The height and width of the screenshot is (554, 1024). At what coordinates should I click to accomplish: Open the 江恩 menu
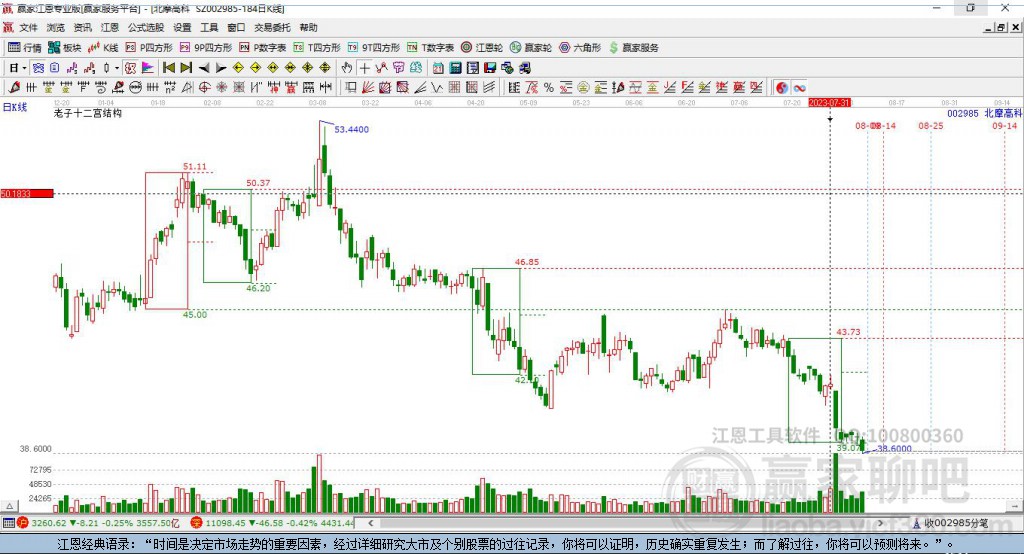click(110, 27)
